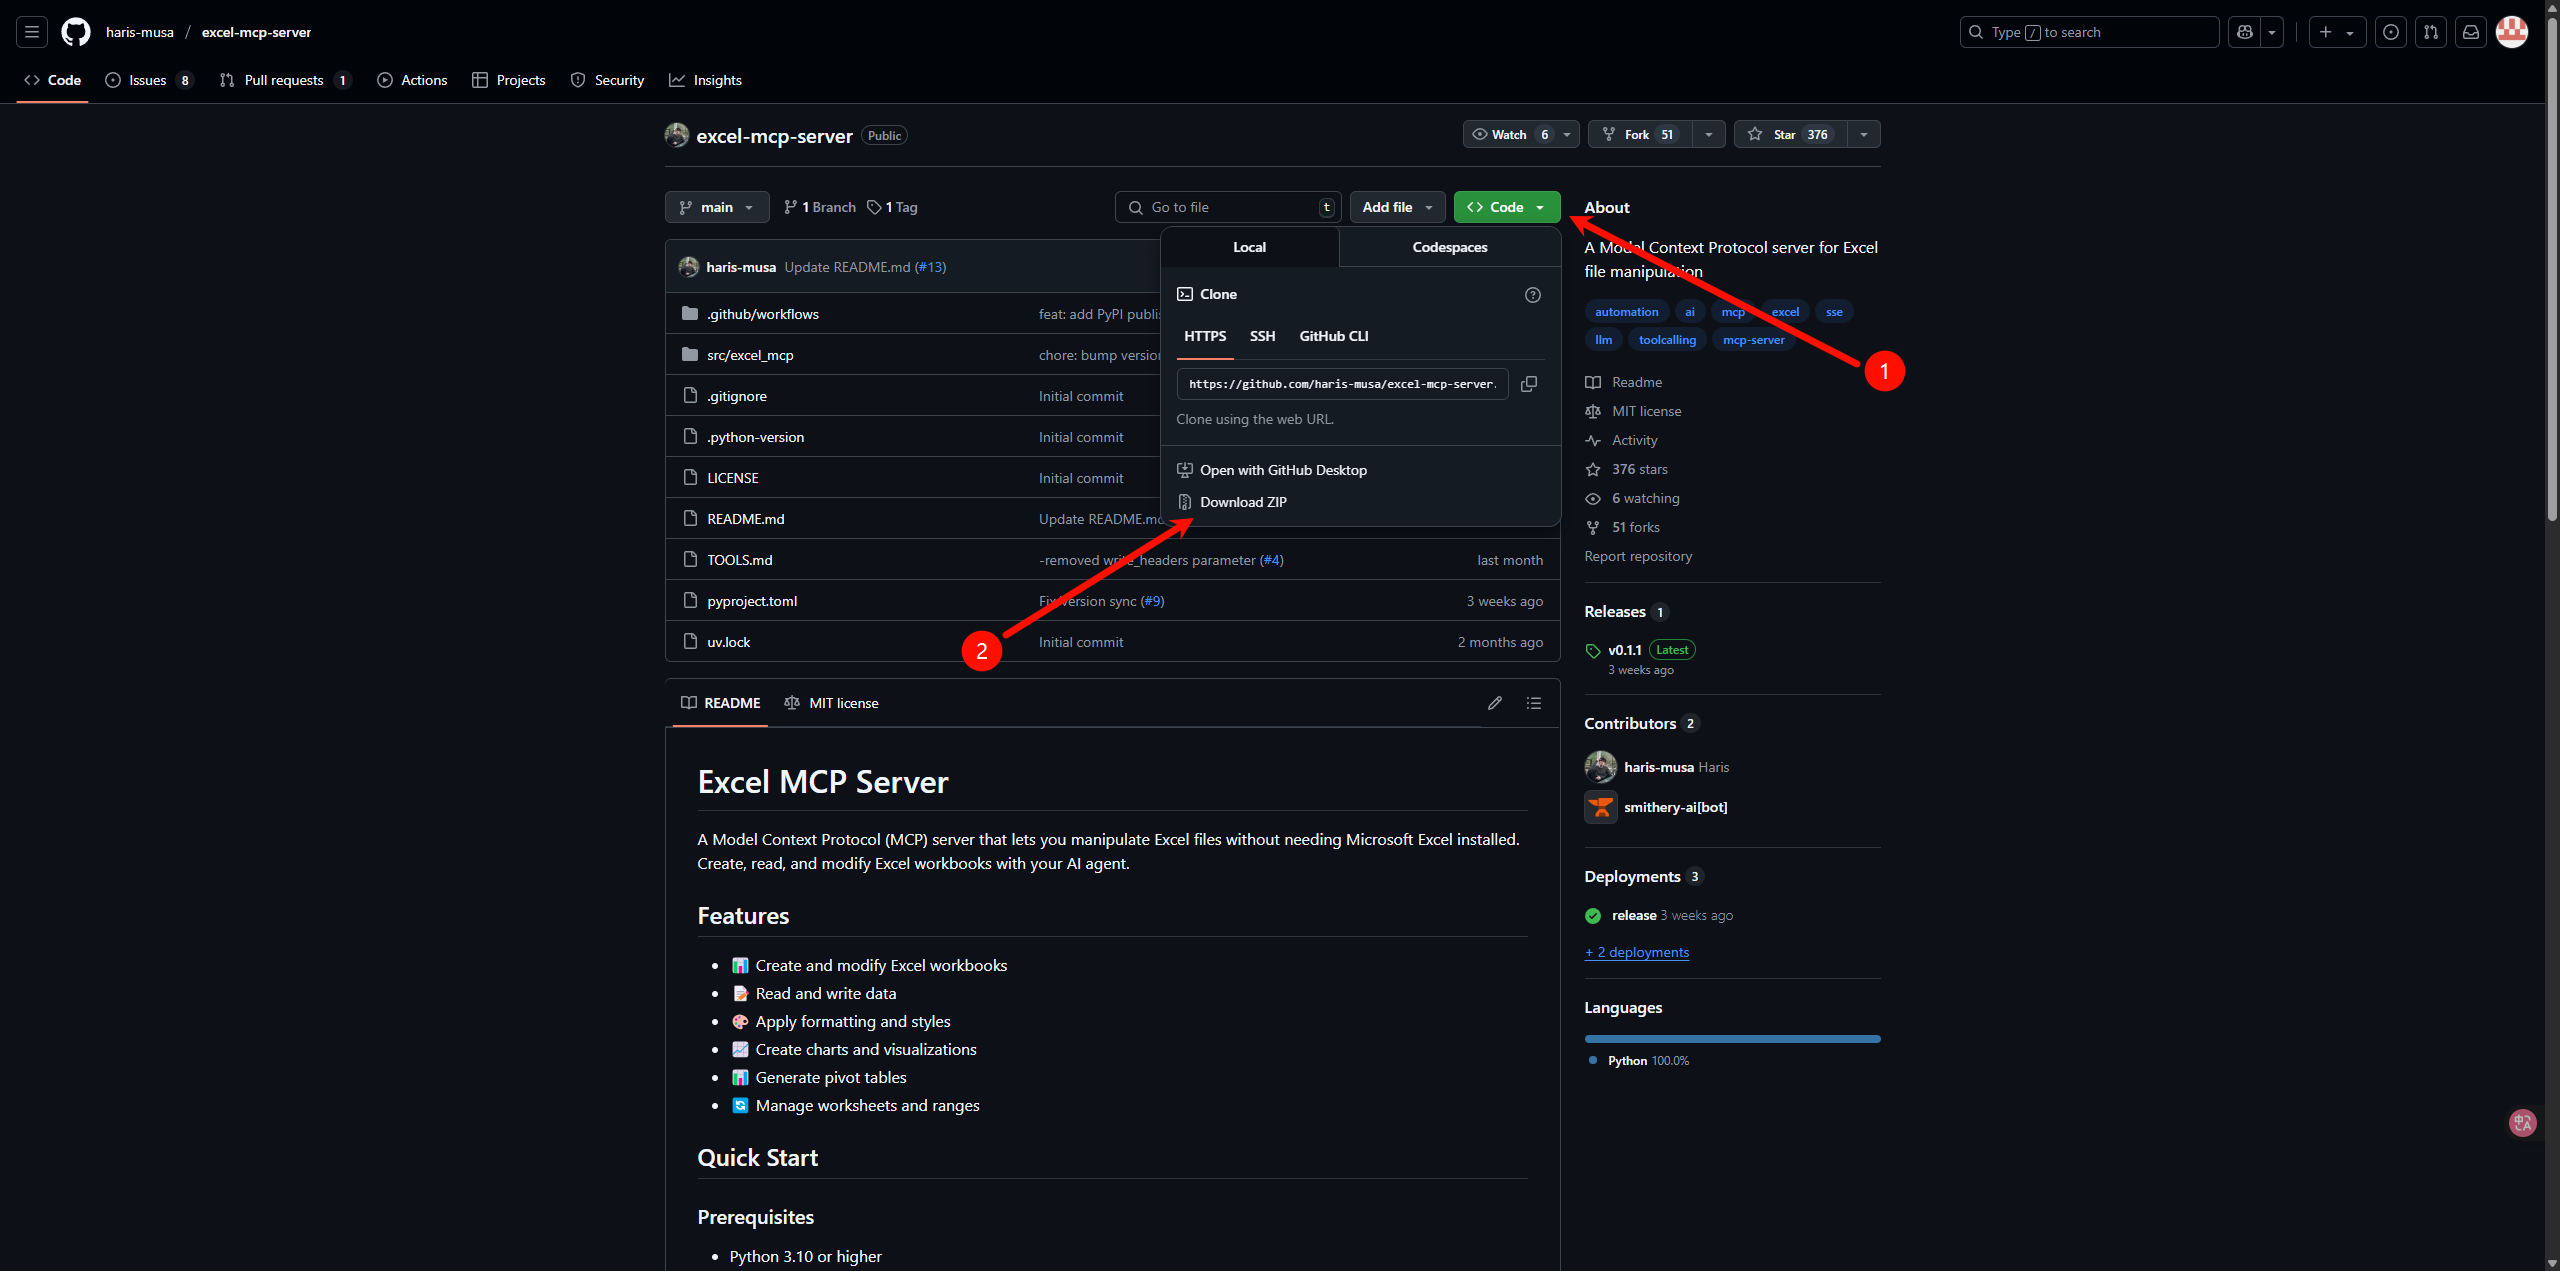Focus the Type / to search box

point(2089,32)
